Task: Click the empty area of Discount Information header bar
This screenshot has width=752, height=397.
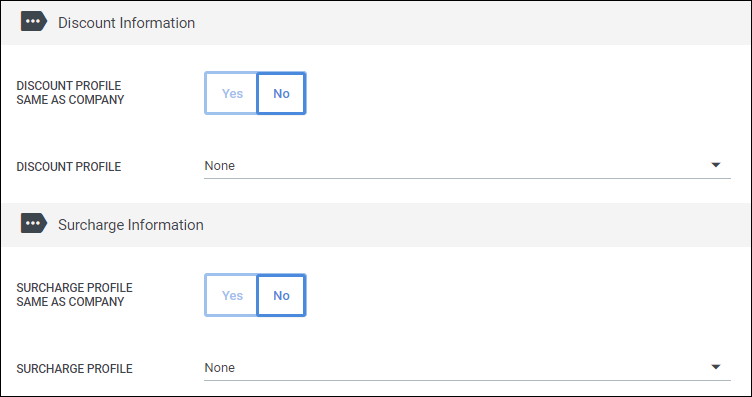Action: (x=470, y=23)
